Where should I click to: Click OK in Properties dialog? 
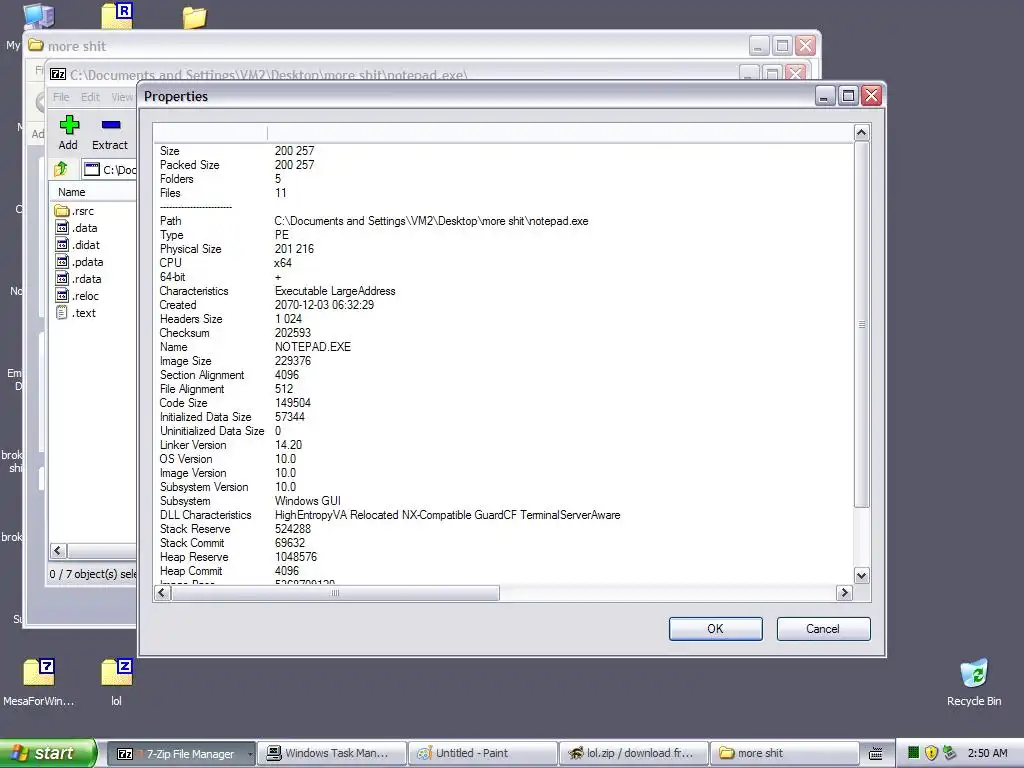715,628
